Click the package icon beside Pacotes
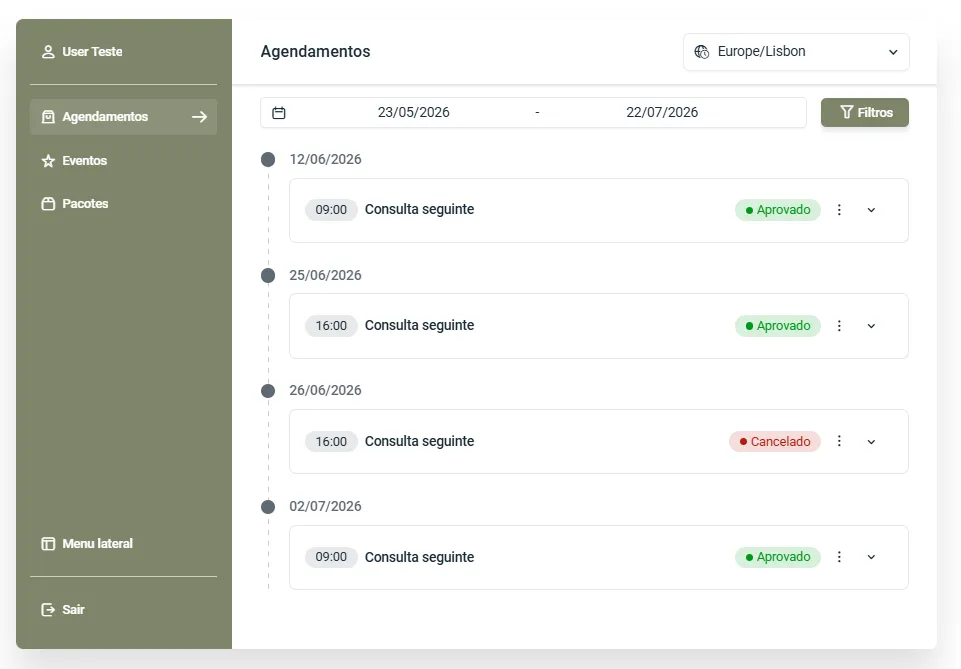 tap(48, 204)
